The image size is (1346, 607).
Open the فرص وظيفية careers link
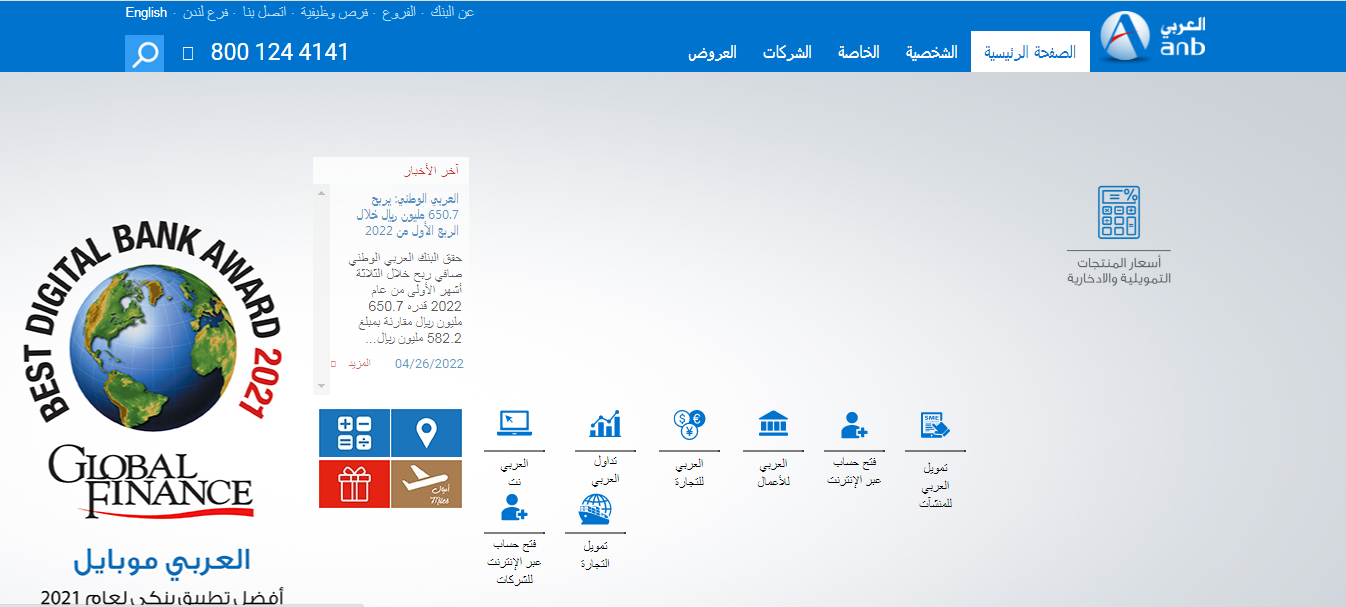(335, 13)
